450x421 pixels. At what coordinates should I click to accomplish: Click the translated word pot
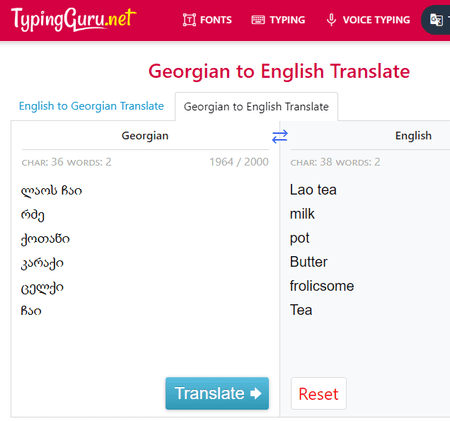coord(300,239)
